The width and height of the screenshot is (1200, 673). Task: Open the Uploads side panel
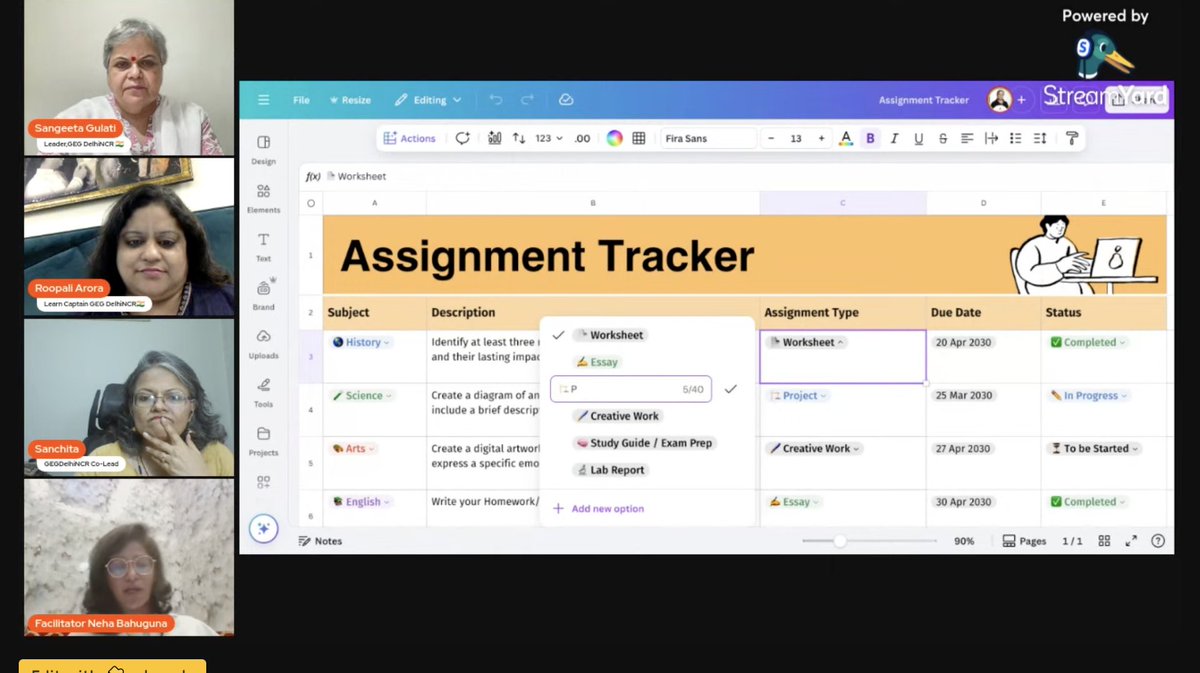263,343
